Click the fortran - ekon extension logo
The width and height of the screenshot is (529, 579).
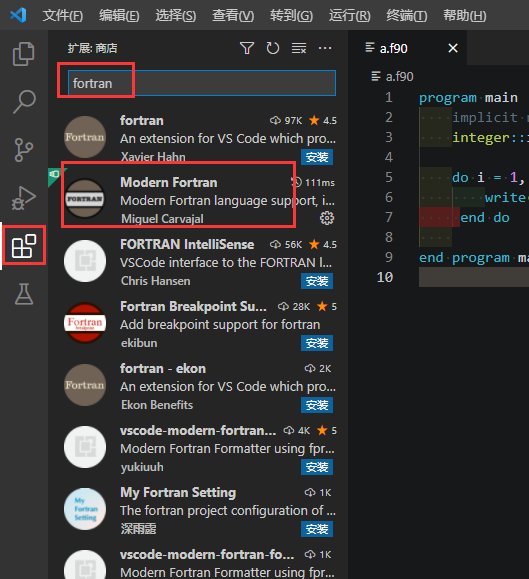point(85,385)
